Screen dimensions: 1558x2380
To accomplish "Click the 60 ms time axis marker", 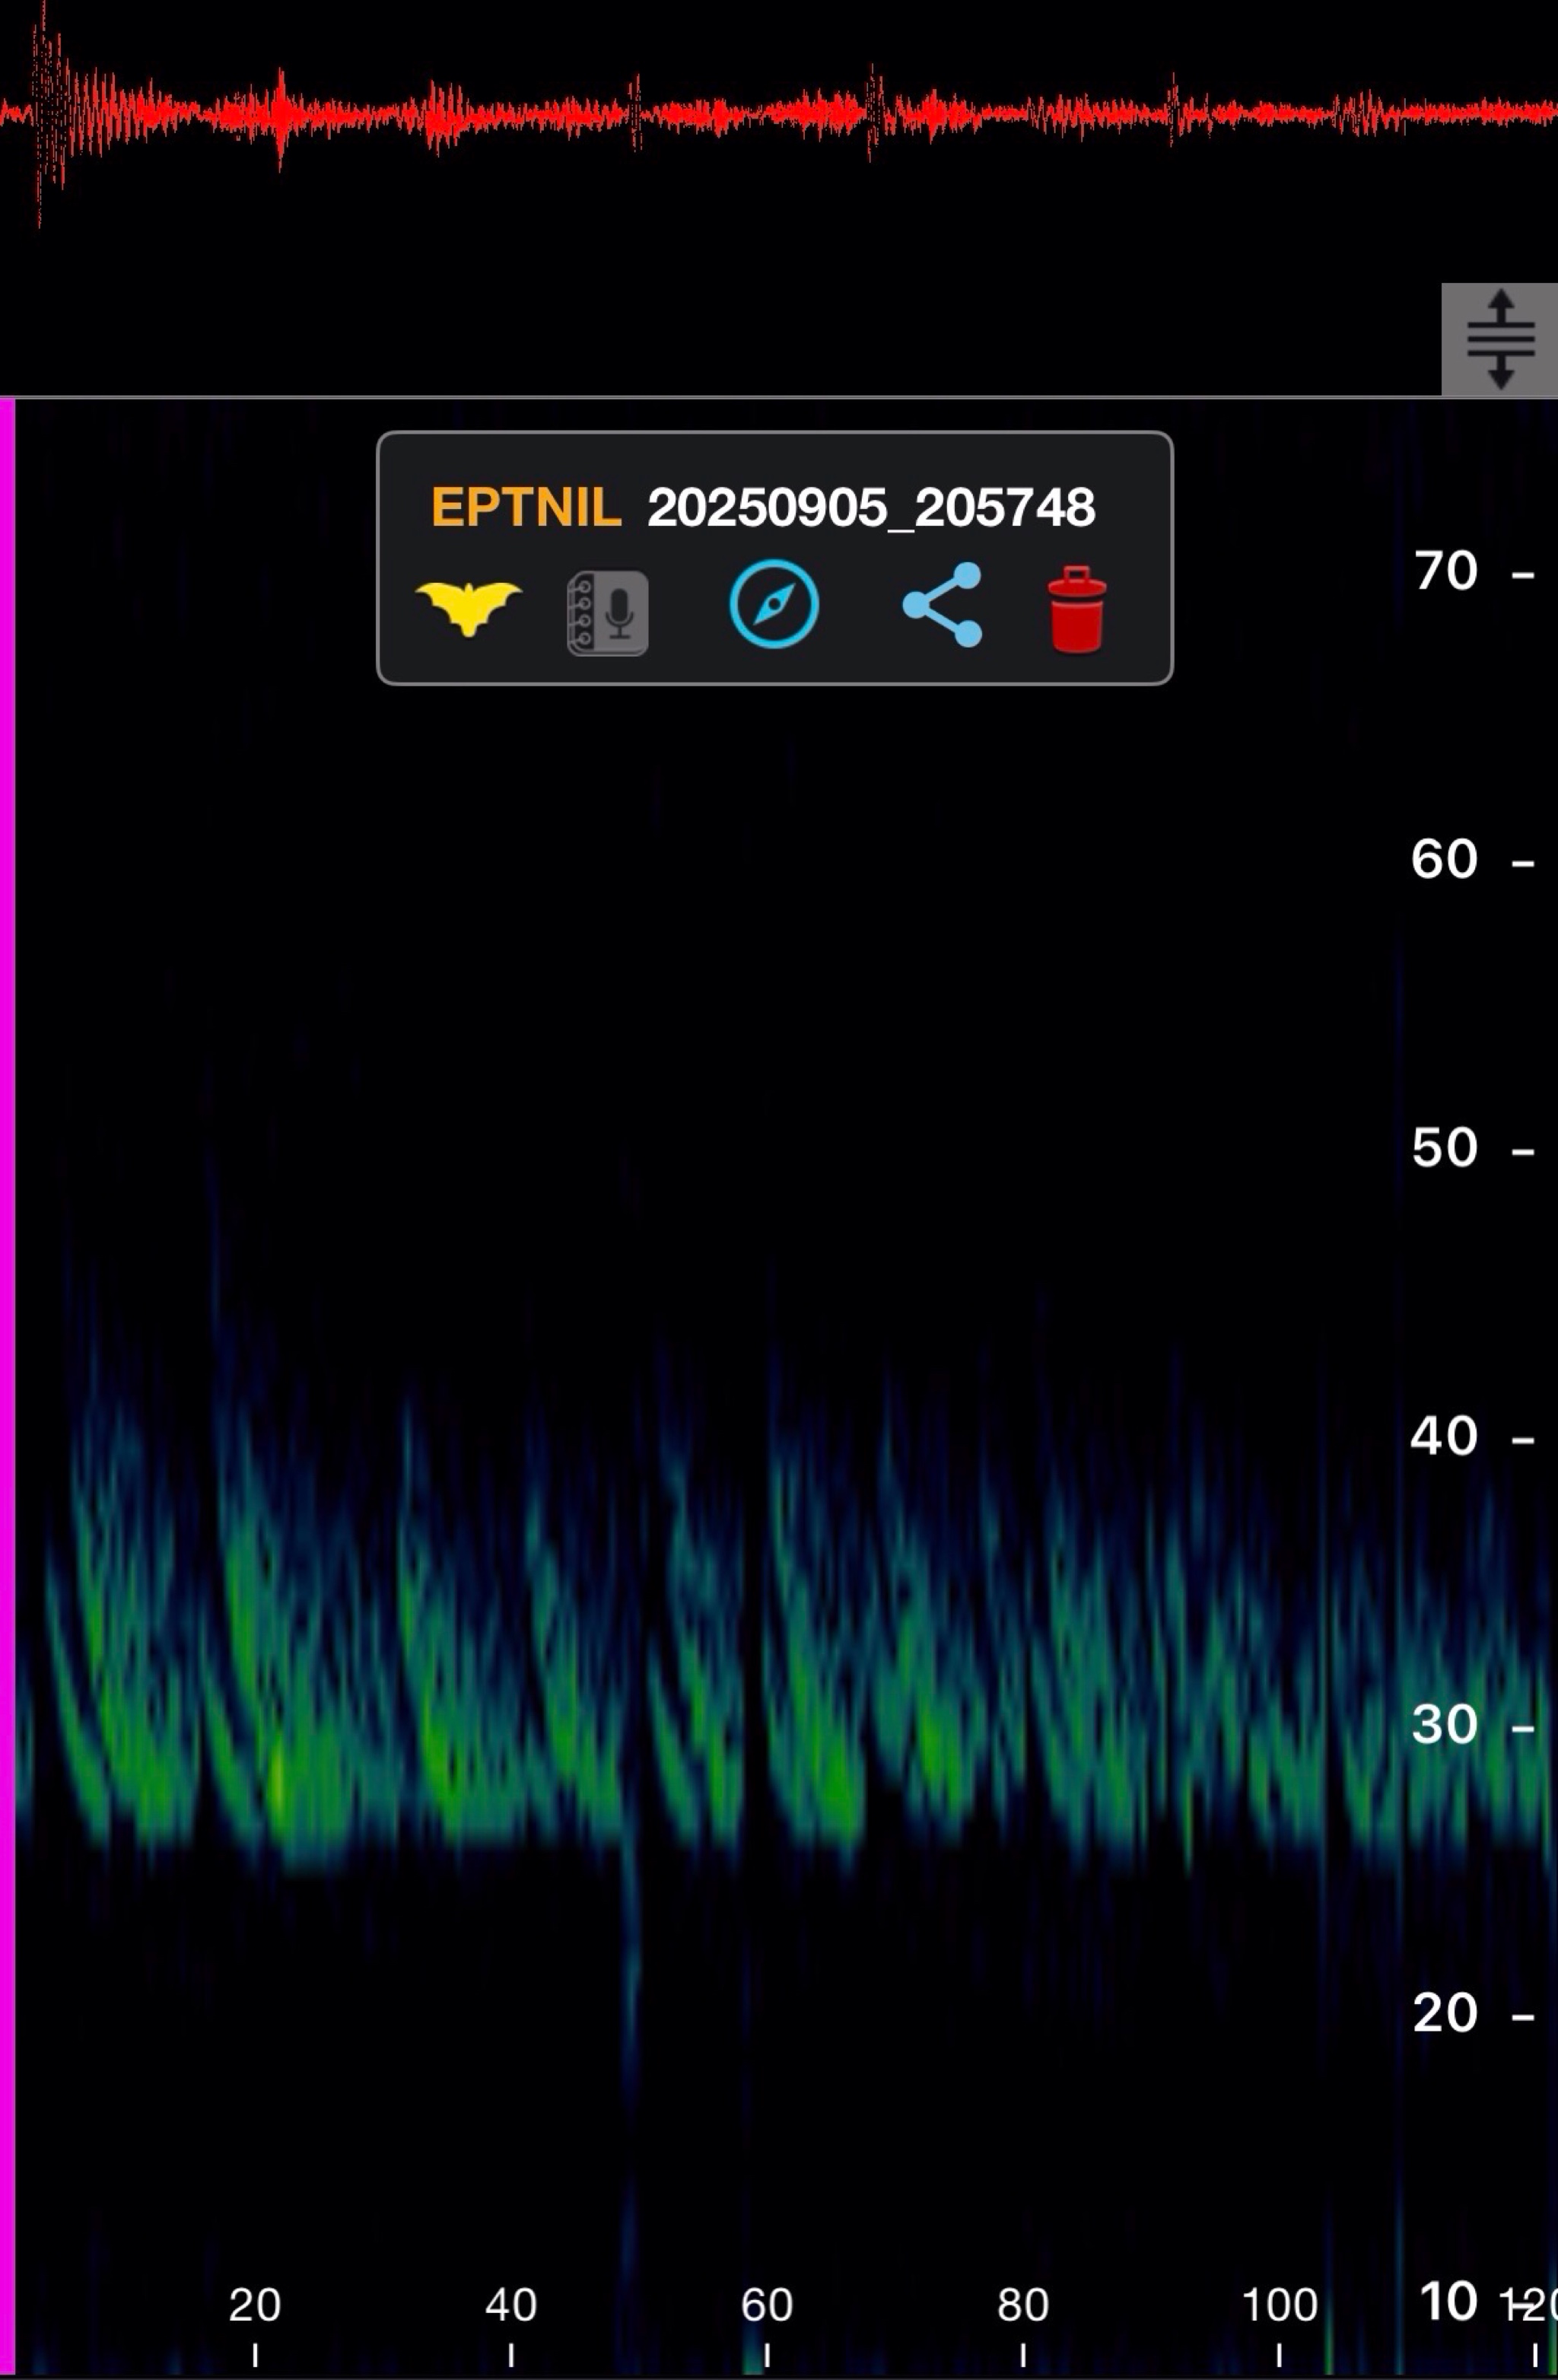I will [767, 2305].
